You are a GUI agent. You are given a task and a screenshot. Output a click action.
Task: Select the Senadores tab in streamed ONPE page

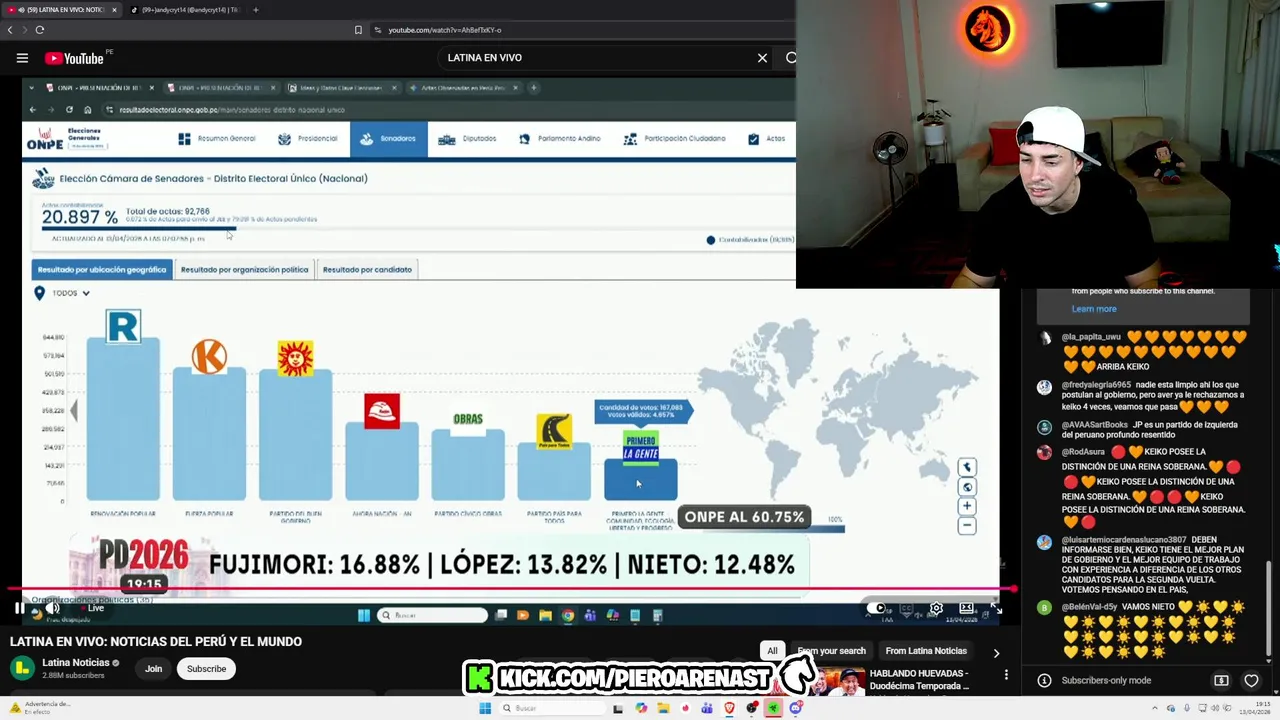pos(388,139)
